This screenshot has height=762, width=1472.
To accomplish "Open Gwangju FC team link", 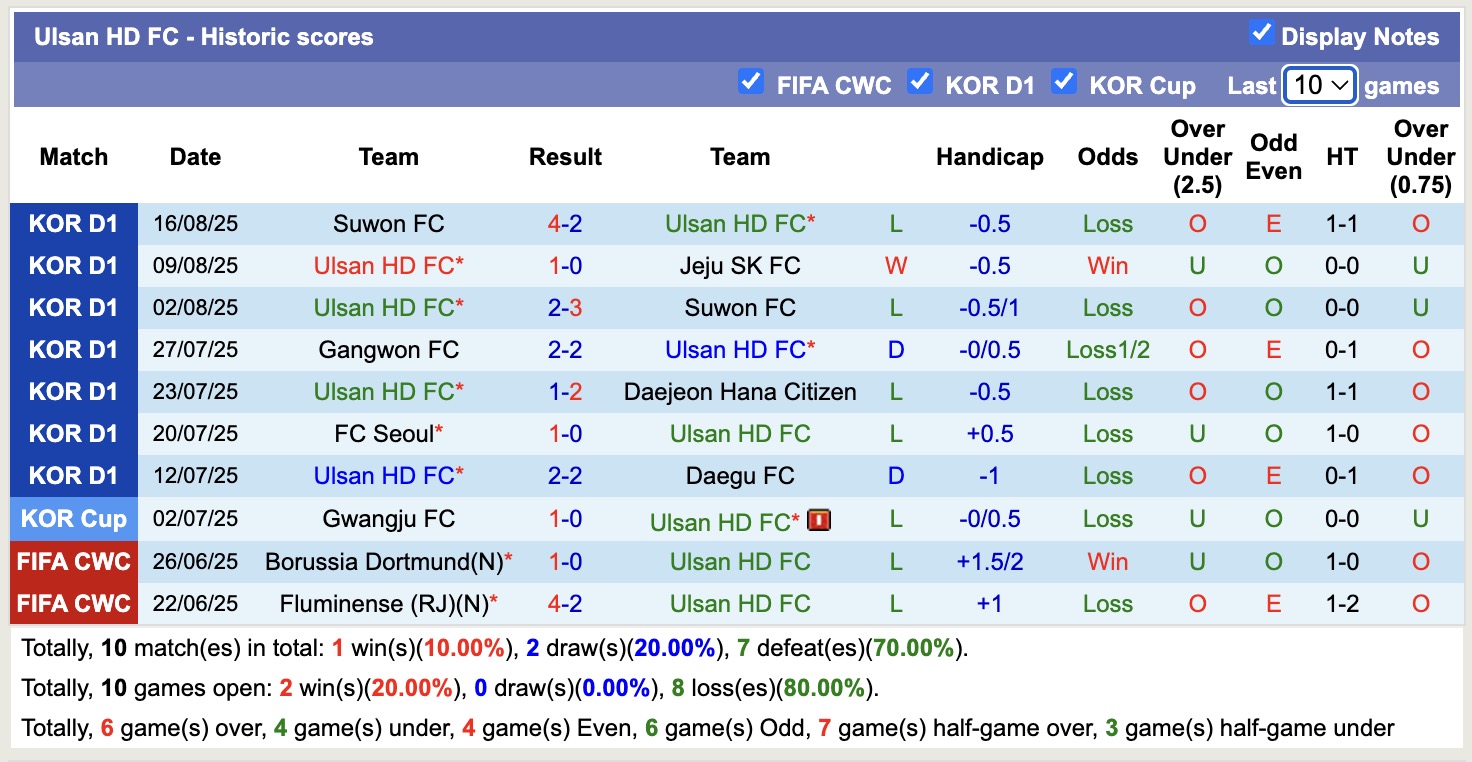I will click(388, 519).
